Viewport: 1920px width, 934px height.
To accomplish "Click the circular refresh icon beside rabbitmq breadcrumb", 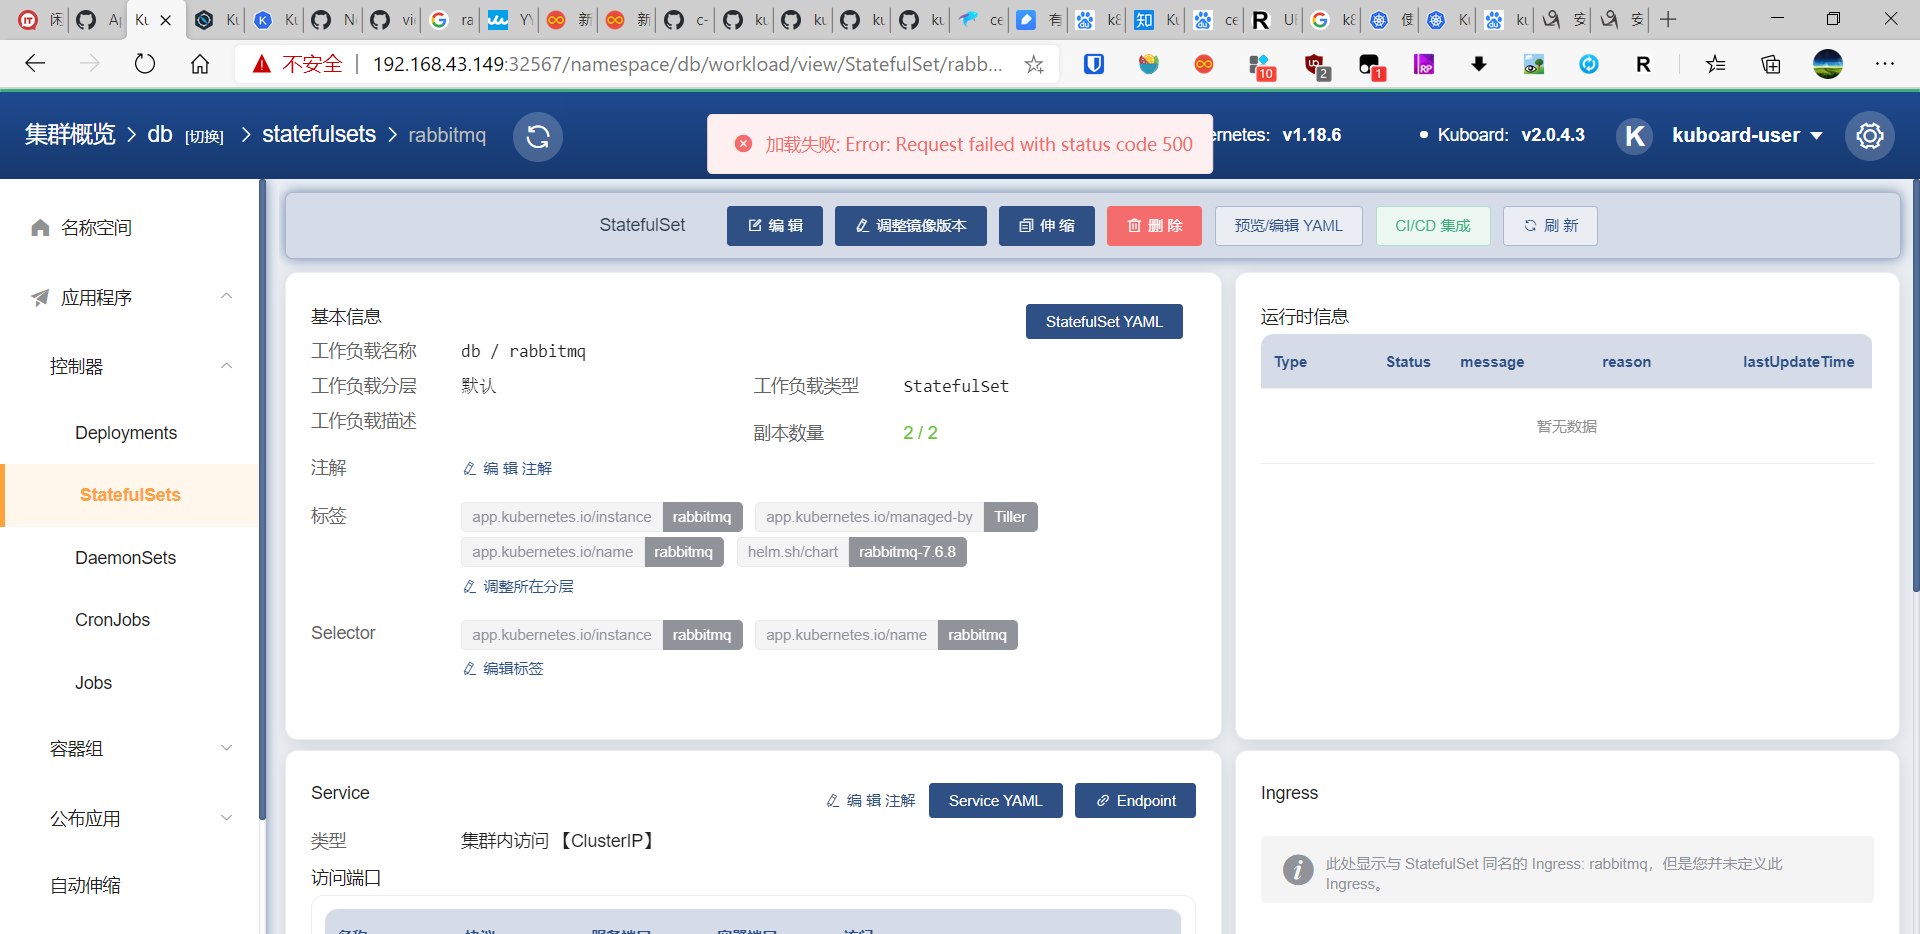I will point(537,136).
